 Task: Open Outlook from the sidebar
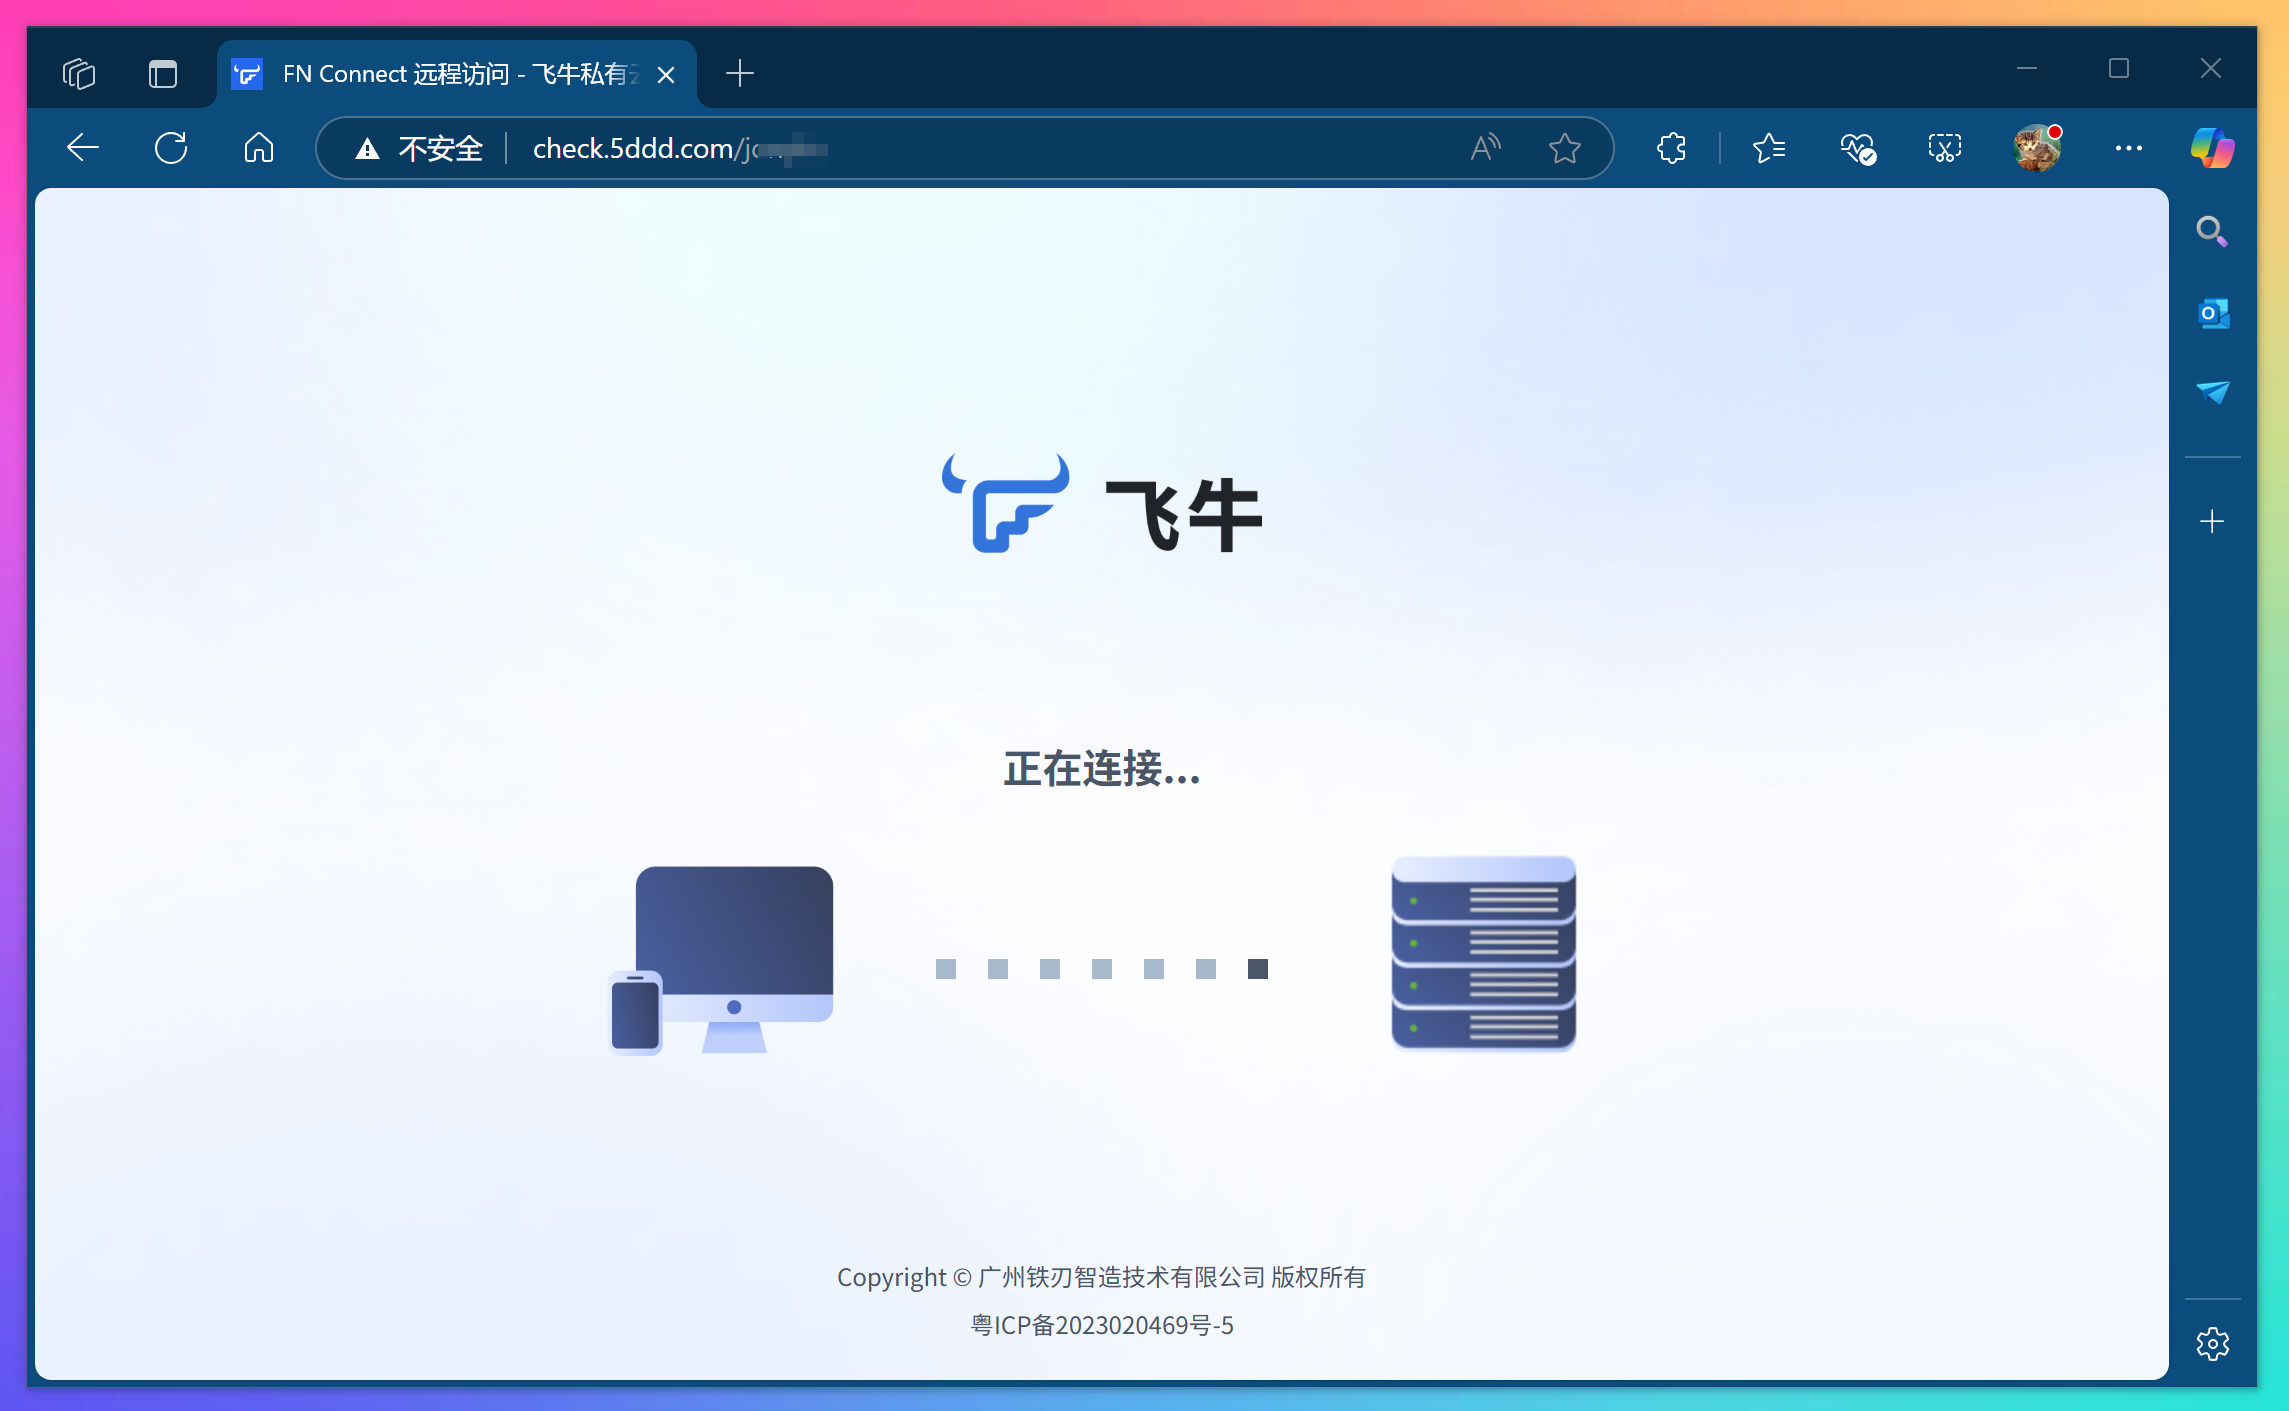[x=2212, y=314]
